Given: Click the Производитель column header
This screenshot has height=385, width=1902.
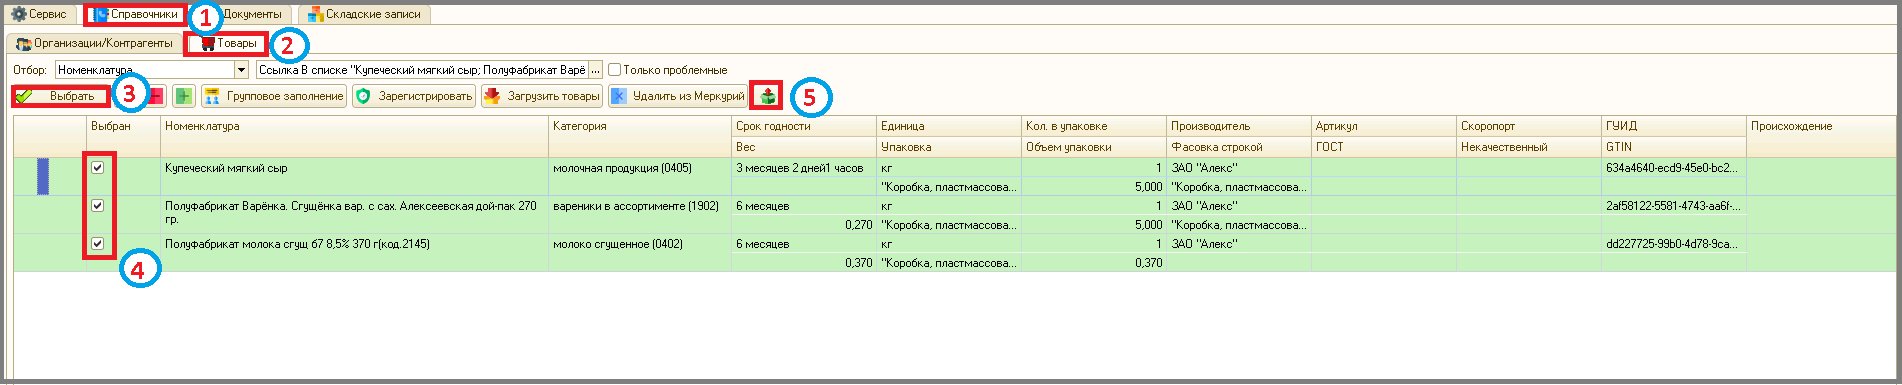Looking at the screenshot, I should pyautogui.click(x=1239, y=126).
